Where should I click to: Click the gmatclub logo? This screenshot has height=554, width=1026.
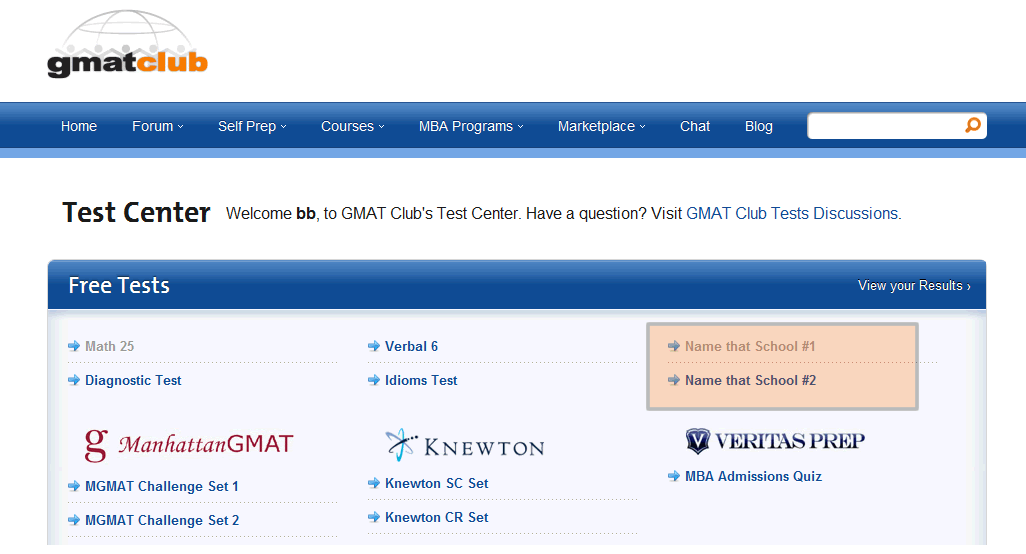pyautogui.click(x=128, y=44)
